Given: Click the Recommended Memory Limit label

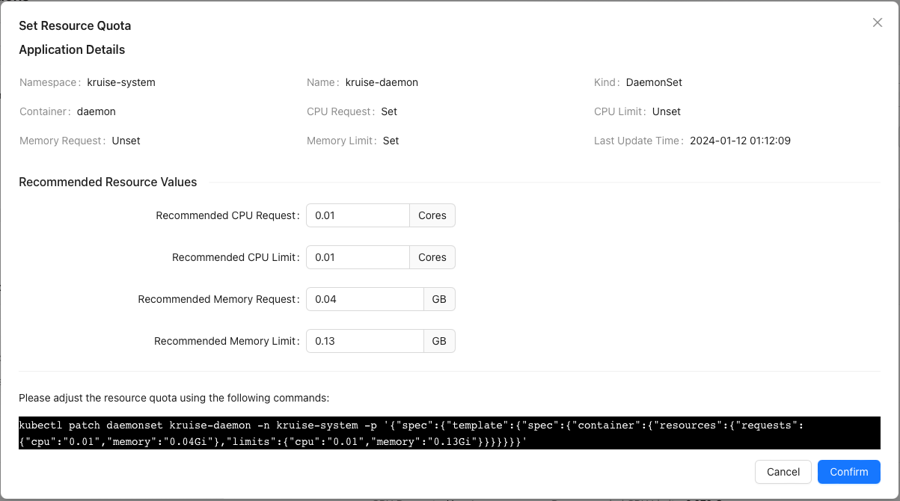Looking at the screenshot, I should click(227, 341).
